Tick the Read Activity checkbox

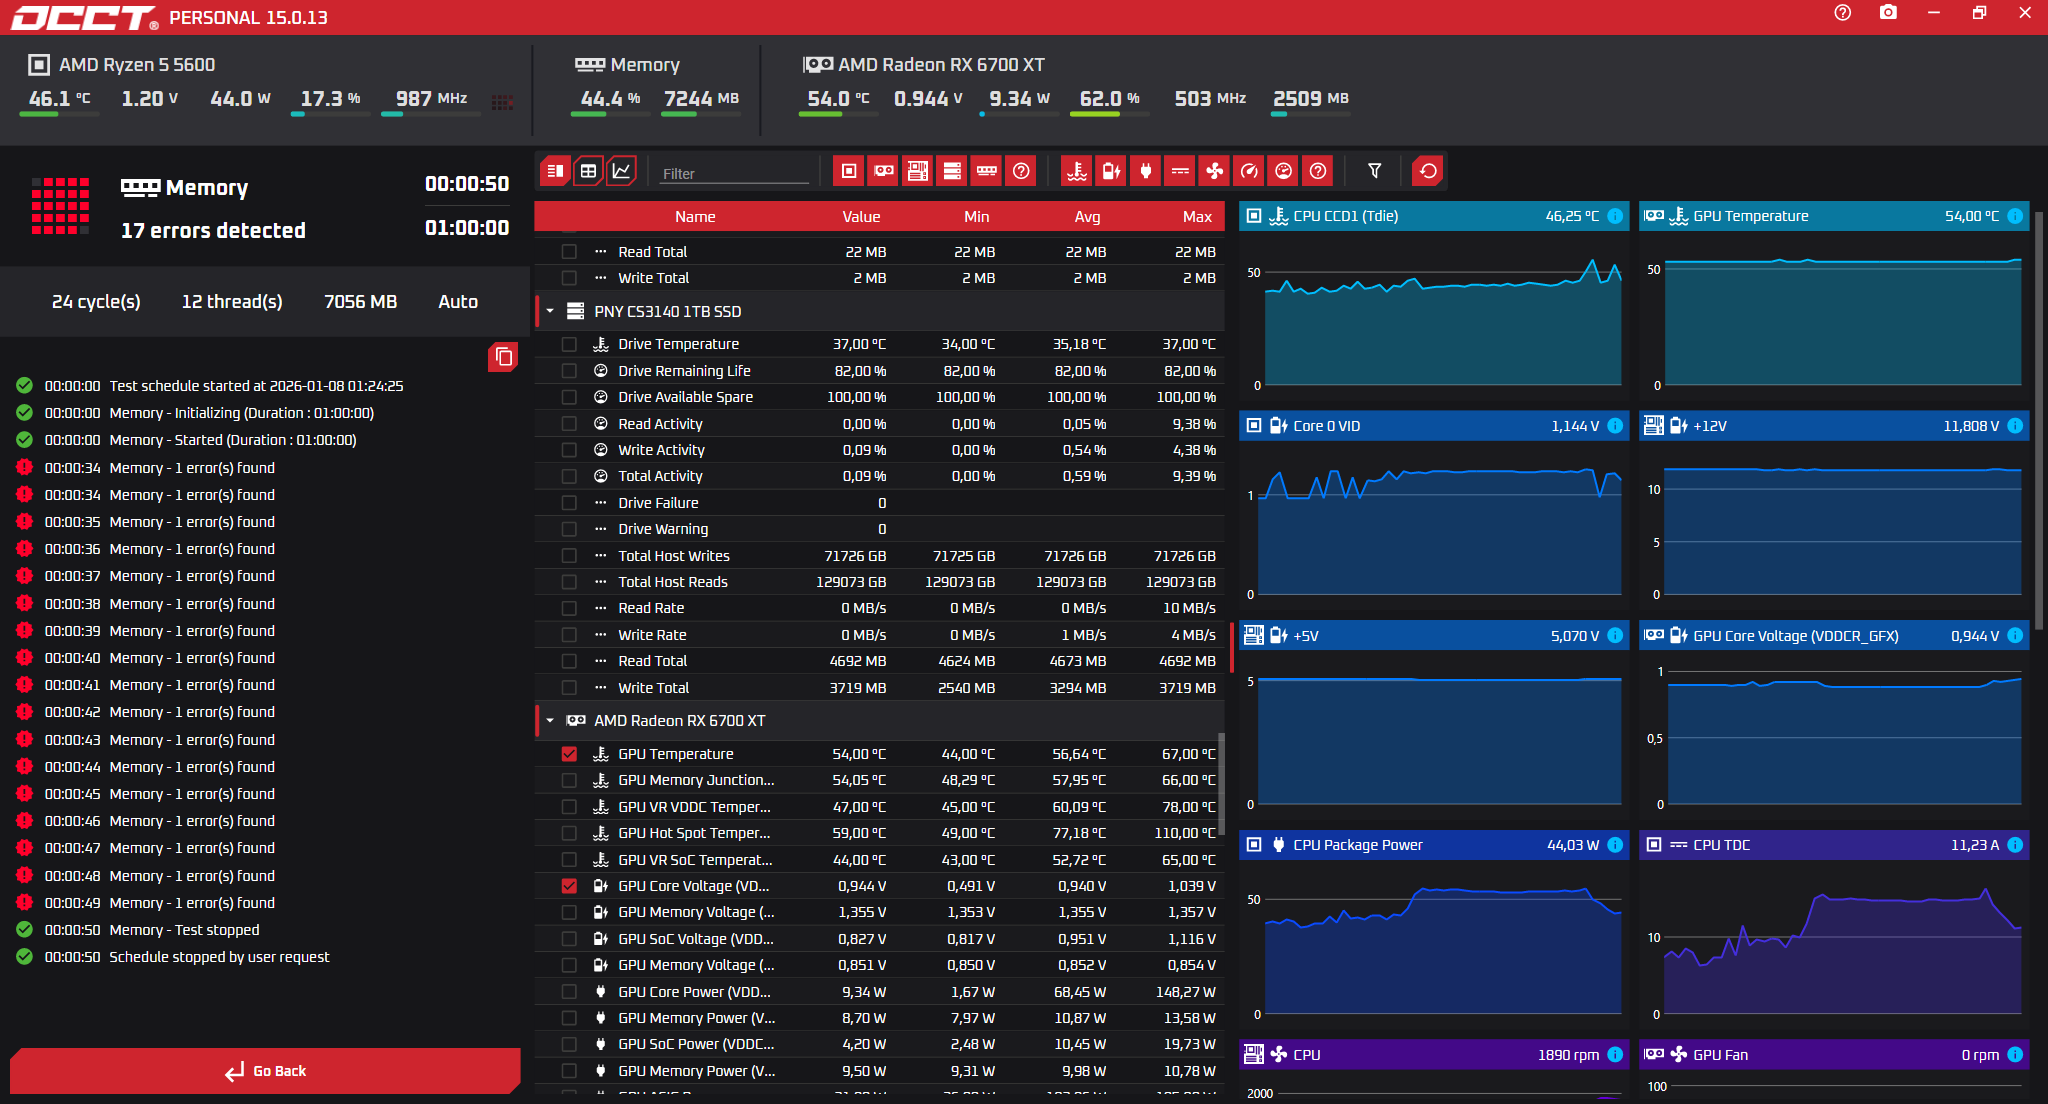pos(569,424)
